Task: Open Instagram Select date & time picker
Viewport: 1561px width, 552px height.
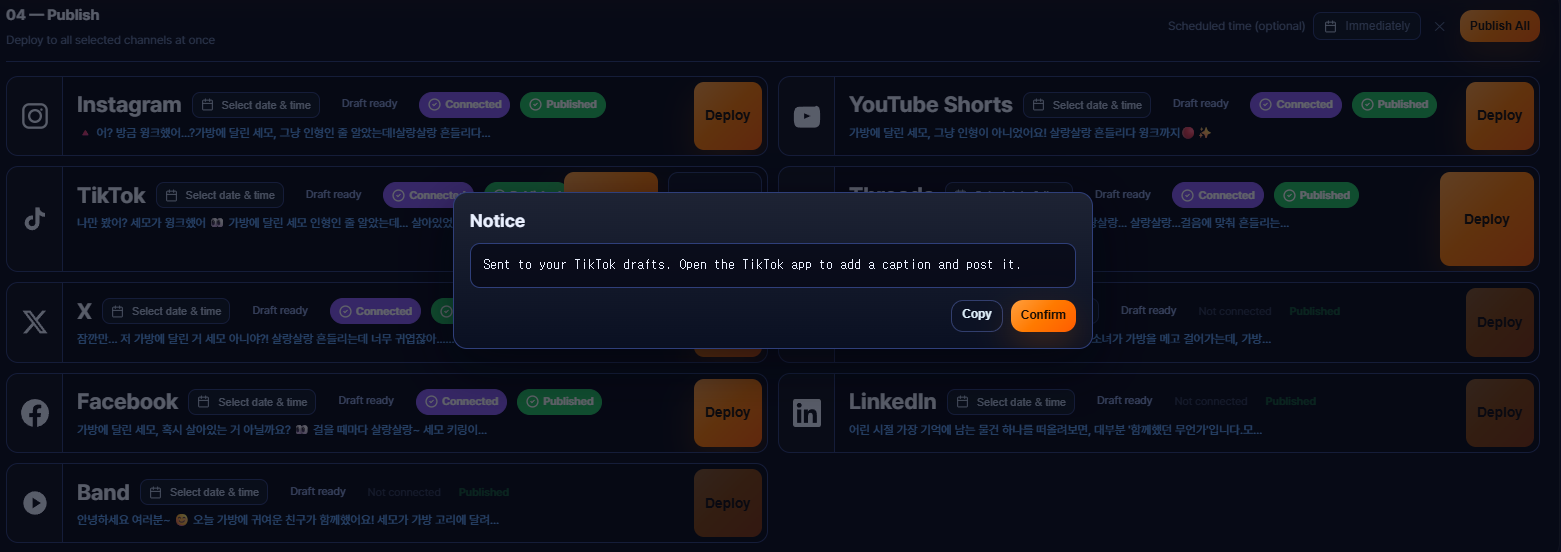Action: click(x=256, y=105)
